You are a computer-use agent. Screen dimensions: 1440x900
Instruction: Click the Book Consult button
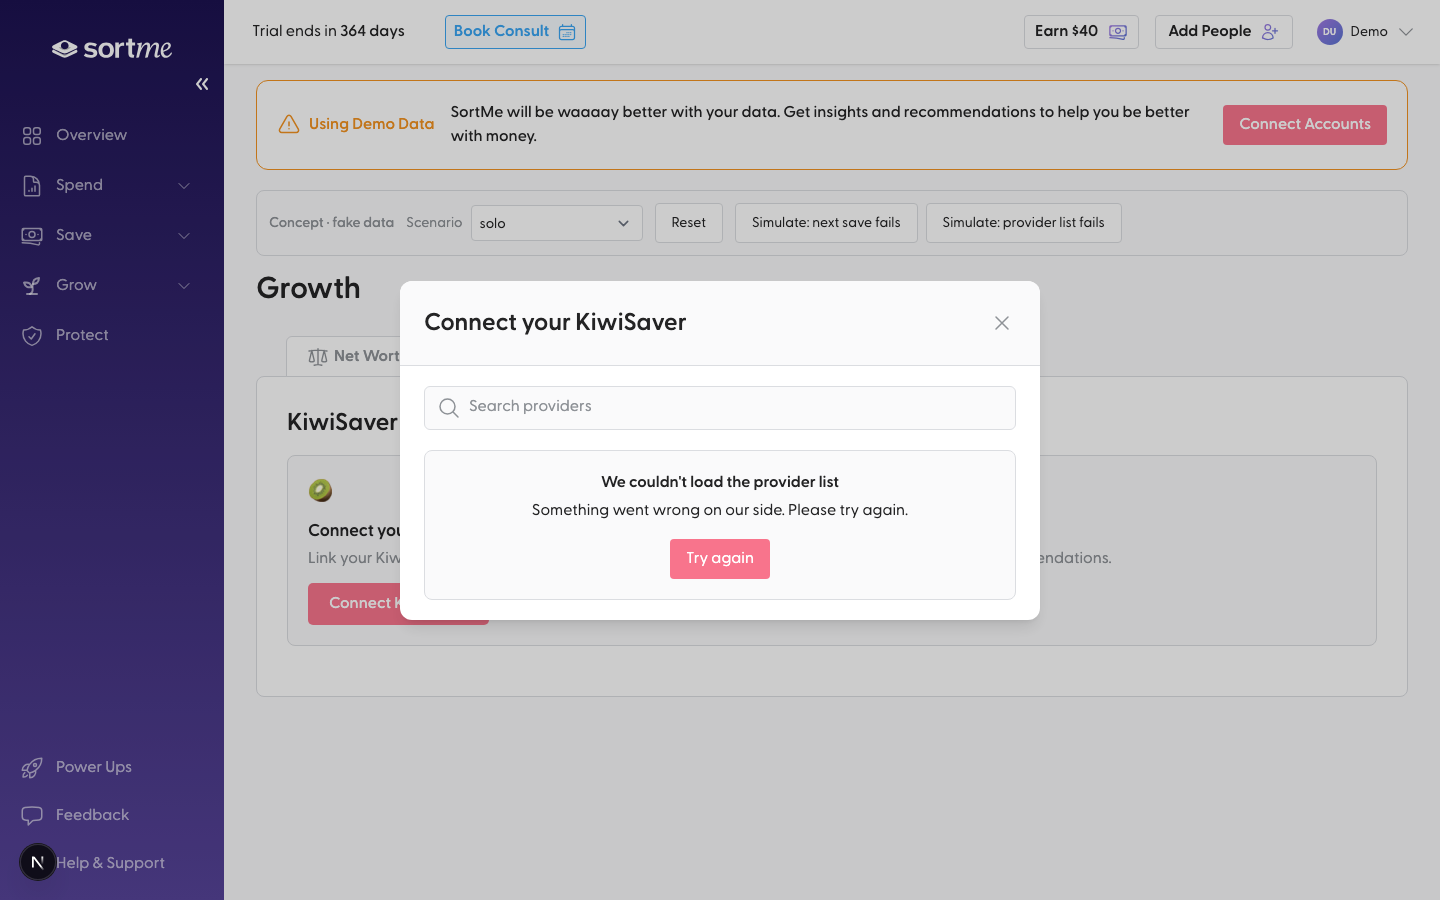tap(515, 32)
